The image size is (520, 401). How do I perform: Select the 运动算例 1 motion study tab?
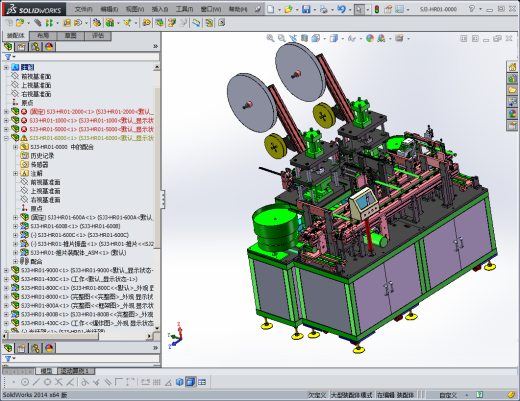pyautogui.click(x=75, y=371)
